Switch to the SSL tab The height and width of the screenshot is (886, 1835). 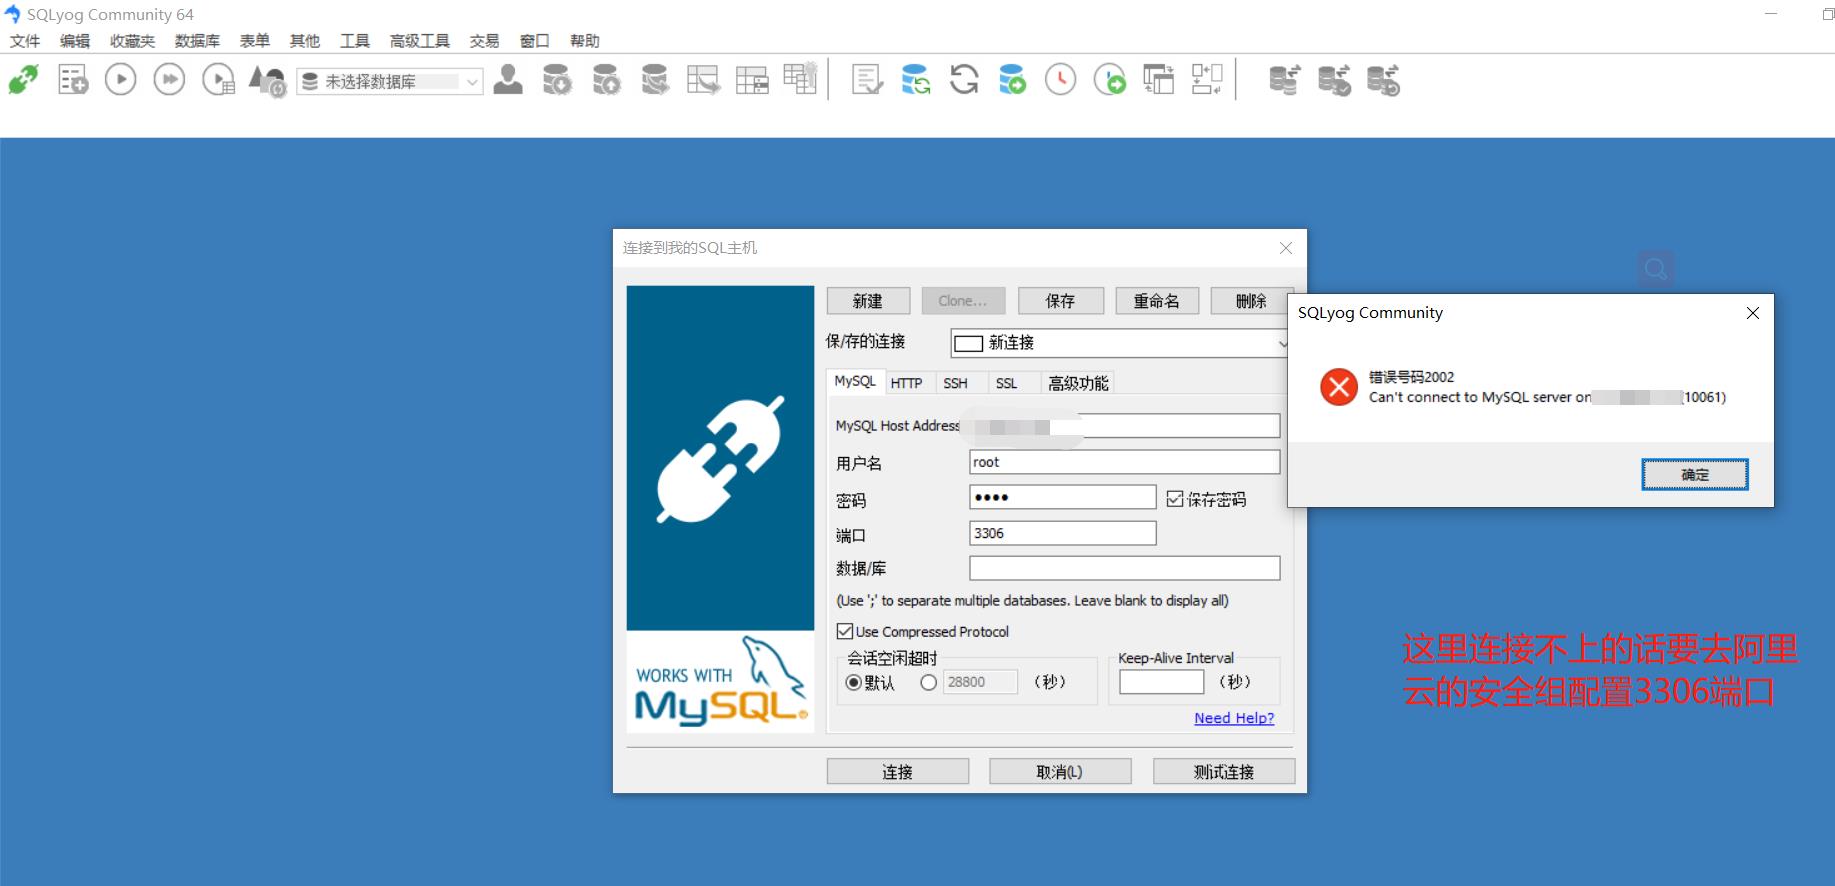(x=1007, y=383)
